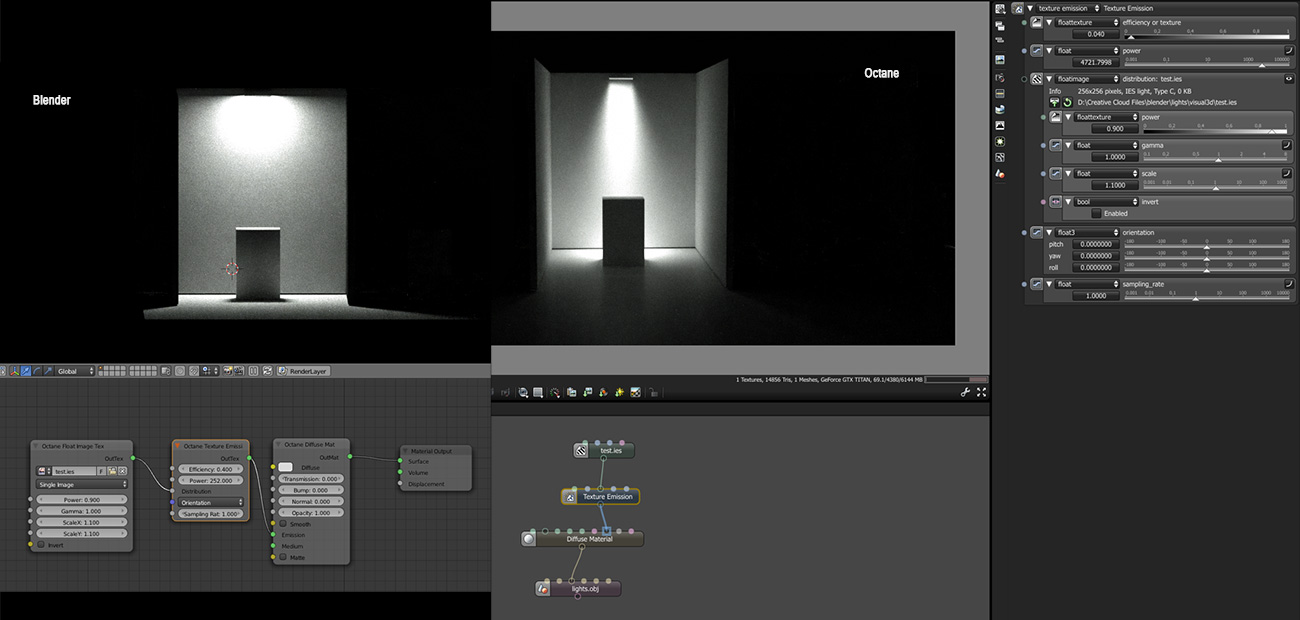Click the fullscreen expand arrows icon in Octane
Viewport: 1300px width, 620px height.
pos(981,392)
